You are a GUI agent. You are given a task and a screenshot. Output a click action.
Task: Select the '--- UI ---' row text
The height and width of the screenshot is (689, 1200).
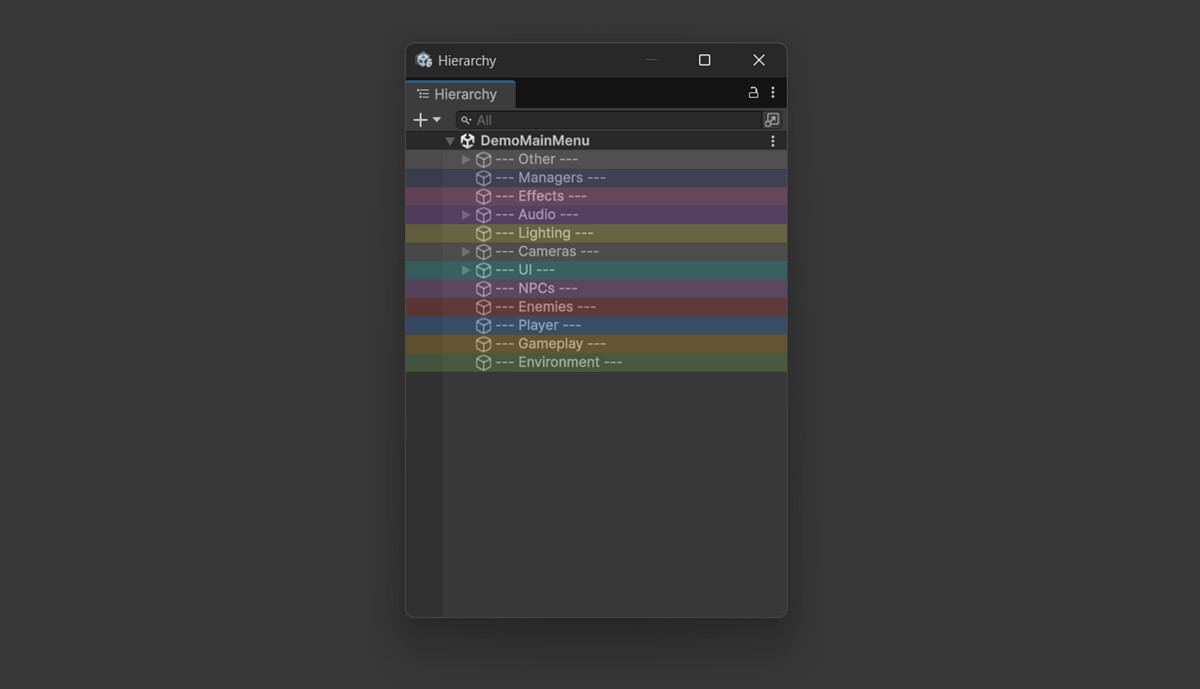(x=525, y=270)
